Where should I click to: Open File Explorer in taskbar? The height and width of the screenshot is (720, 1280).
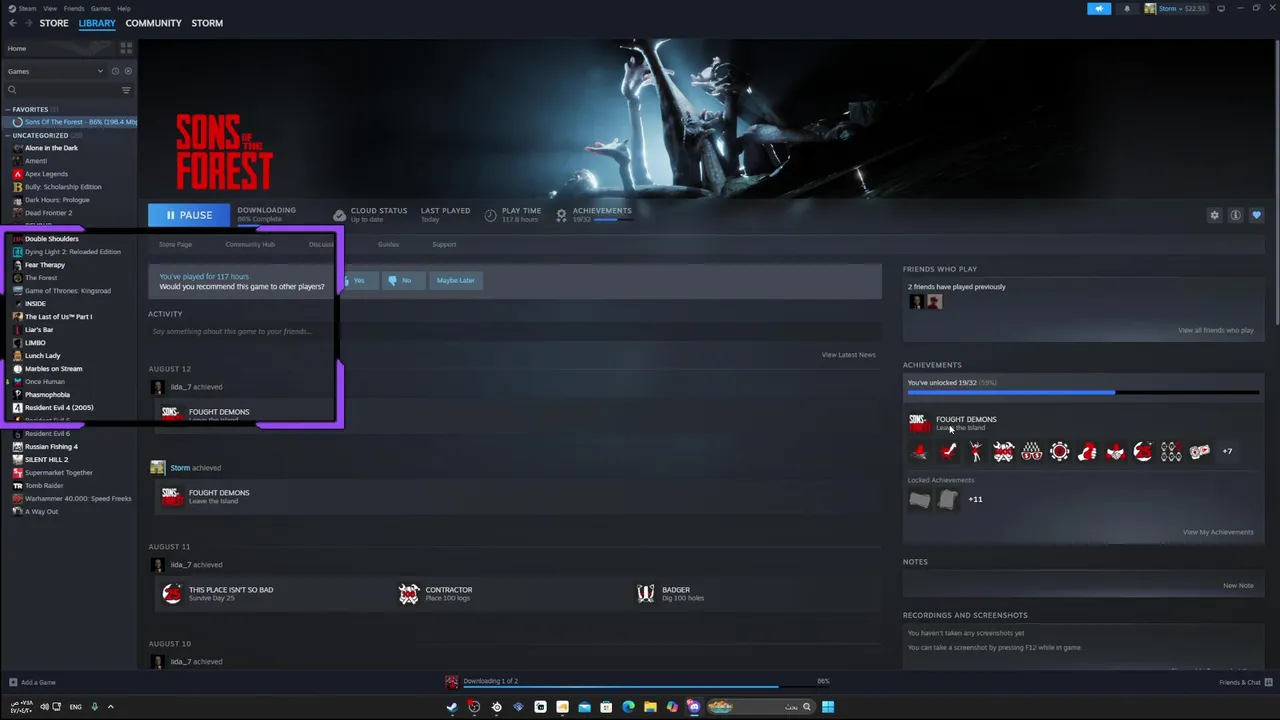(650, 707)
